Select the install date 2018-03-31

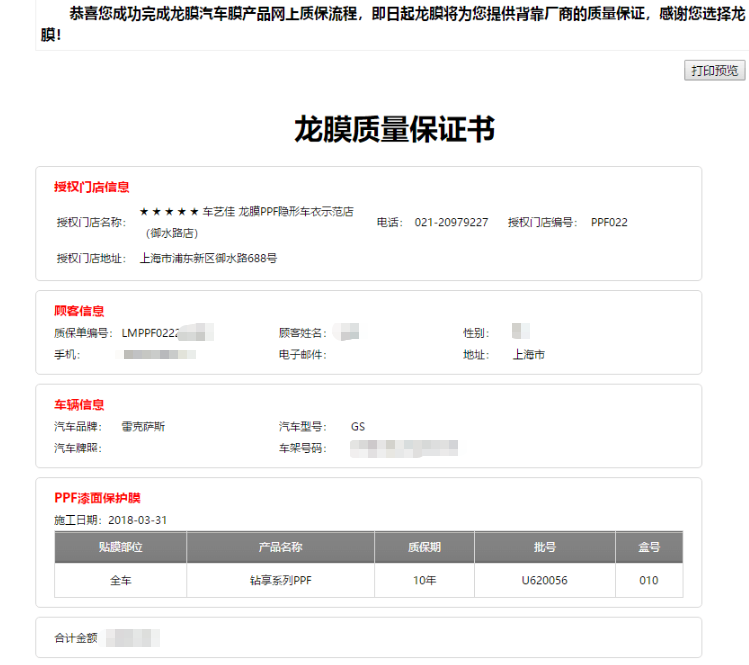click(138, 520)
